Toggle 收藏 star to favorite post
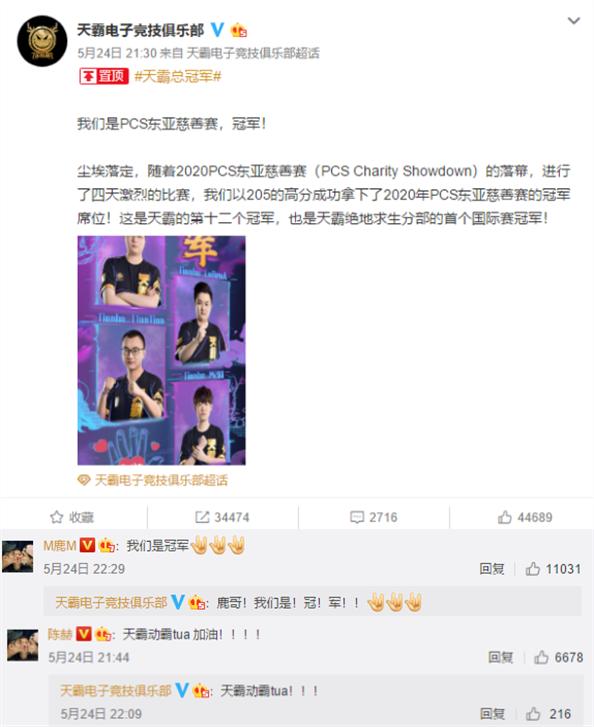 tap(72, 517)
